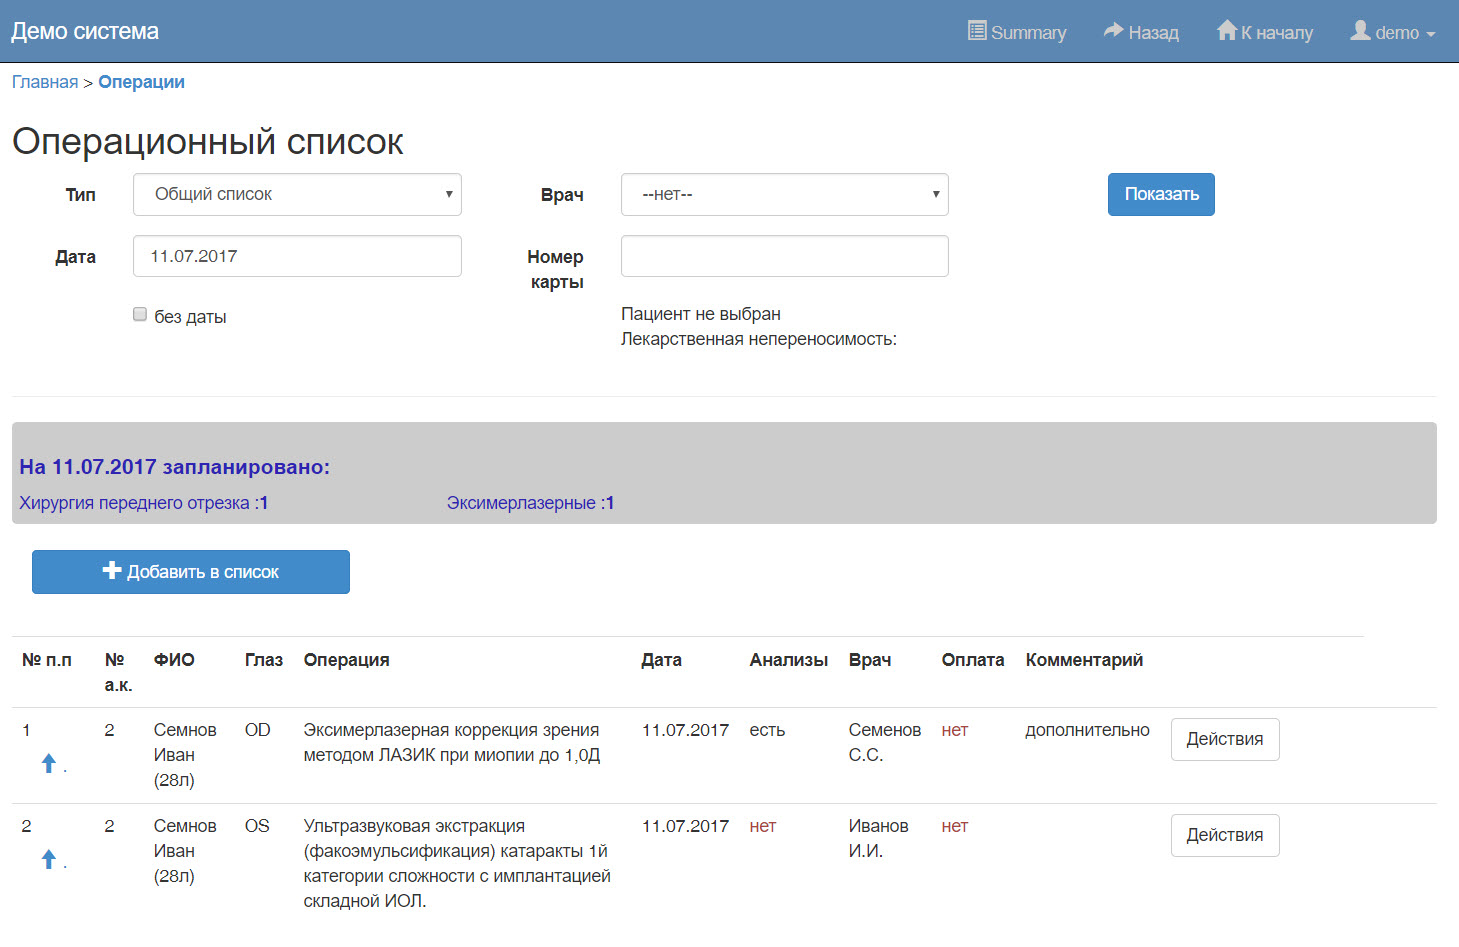The height and width of the screenshot is (947, 1459).
Task: Open Действия for the cataract operation row
Action: click(1224, 836)
